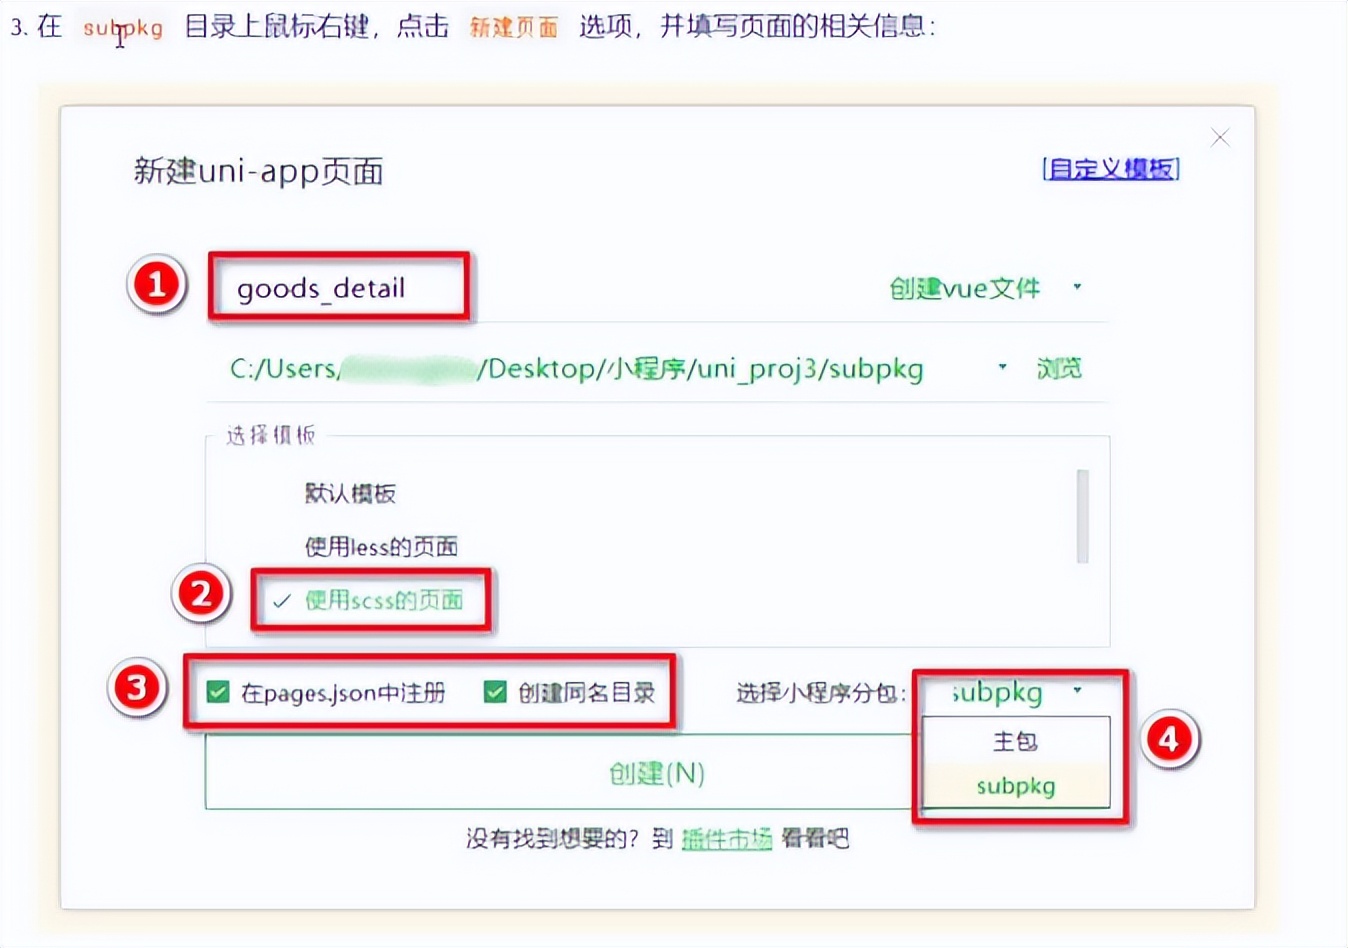This screenshot has width=1348, height=948.
Task: Click the 创建(N) create button
Action: click(655, 773)
